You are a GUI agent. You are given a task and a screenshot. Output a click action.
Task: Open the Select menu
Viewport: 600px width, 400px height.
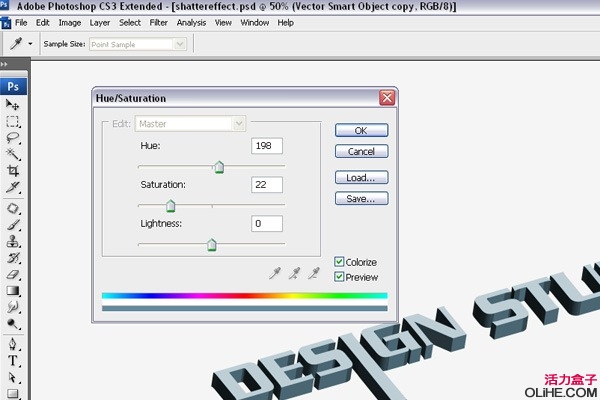point(130,23)
